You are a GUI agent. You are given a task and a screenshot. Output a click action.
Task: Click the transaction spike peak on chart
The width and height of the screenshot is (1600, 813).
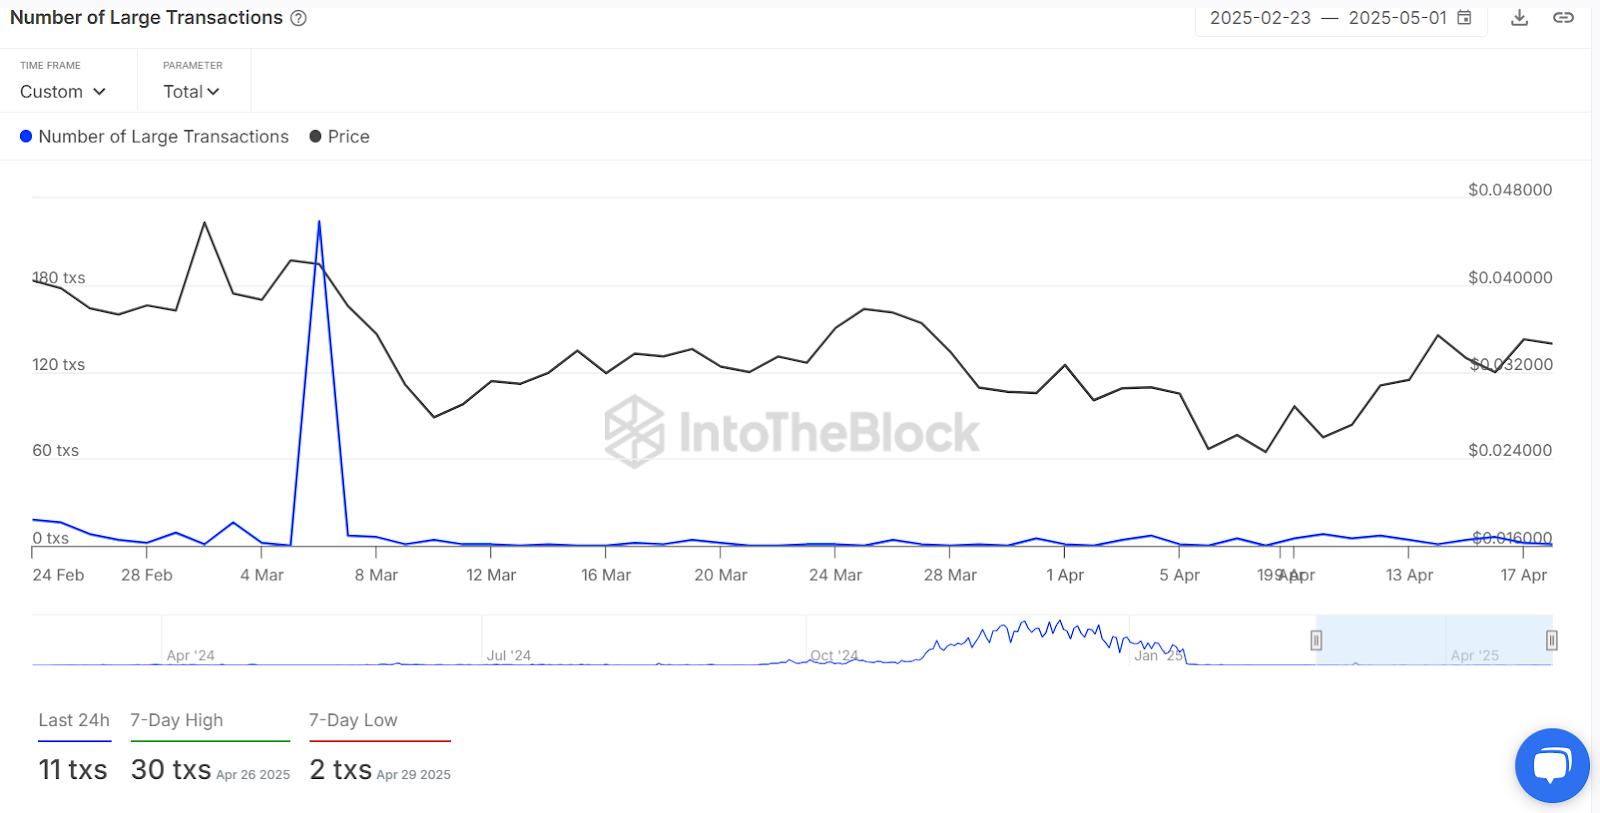coord(319,222)
